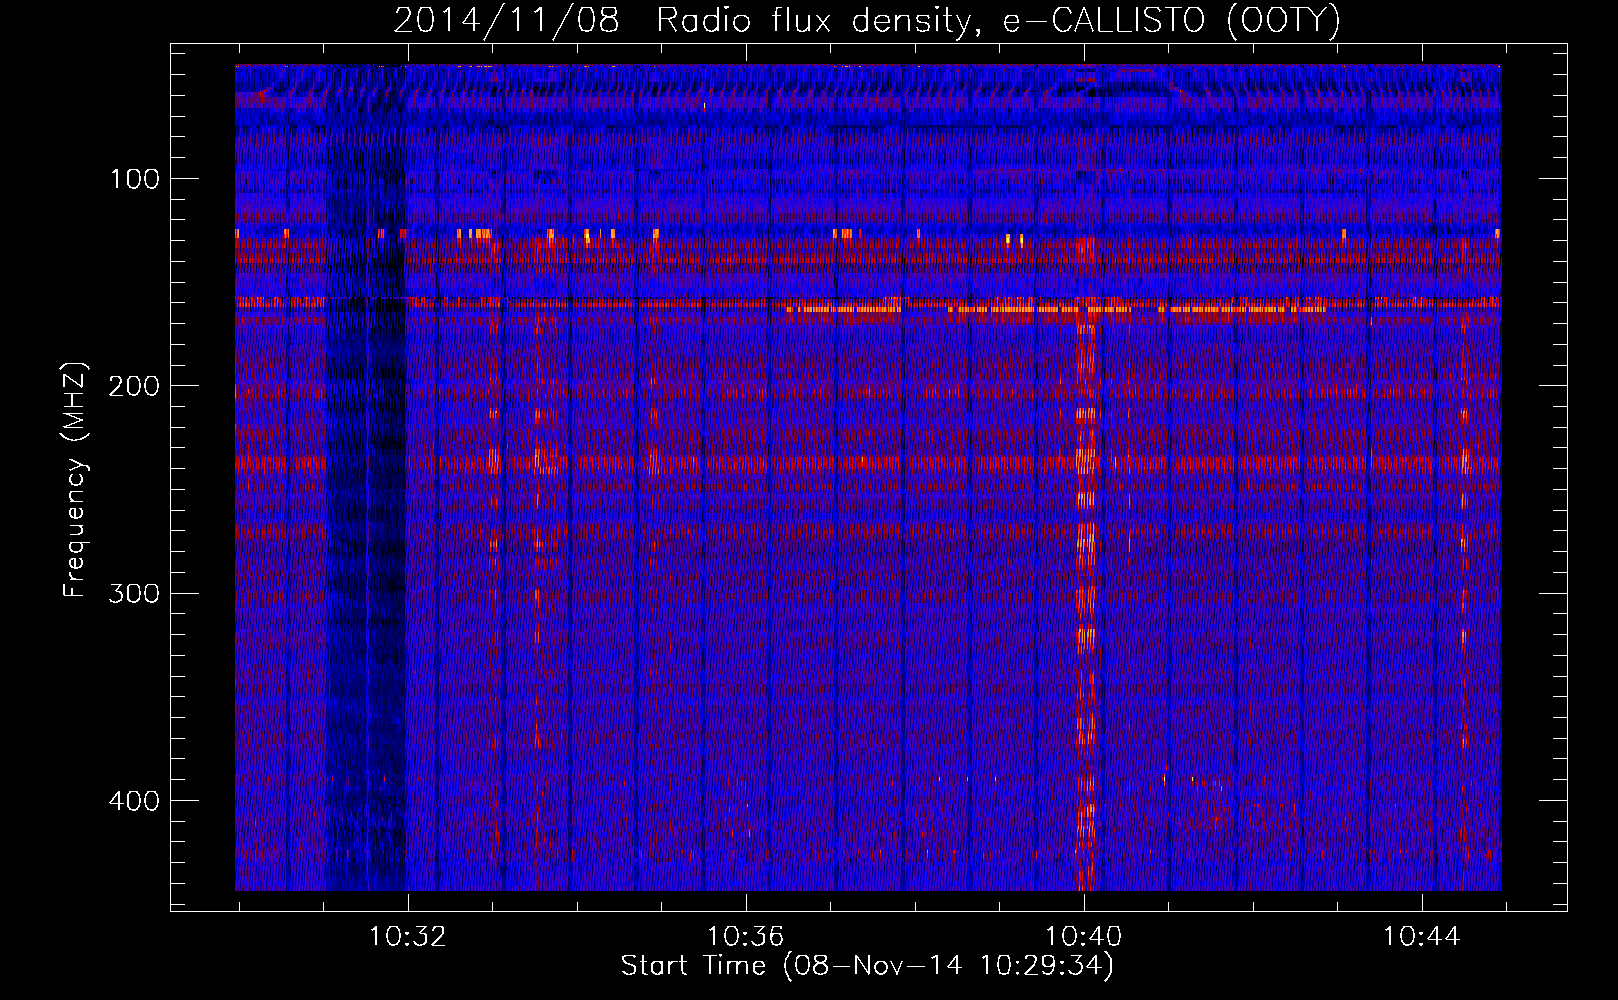
Task: Click the 10:40 time tick label
Action: tap(1083, 937)
